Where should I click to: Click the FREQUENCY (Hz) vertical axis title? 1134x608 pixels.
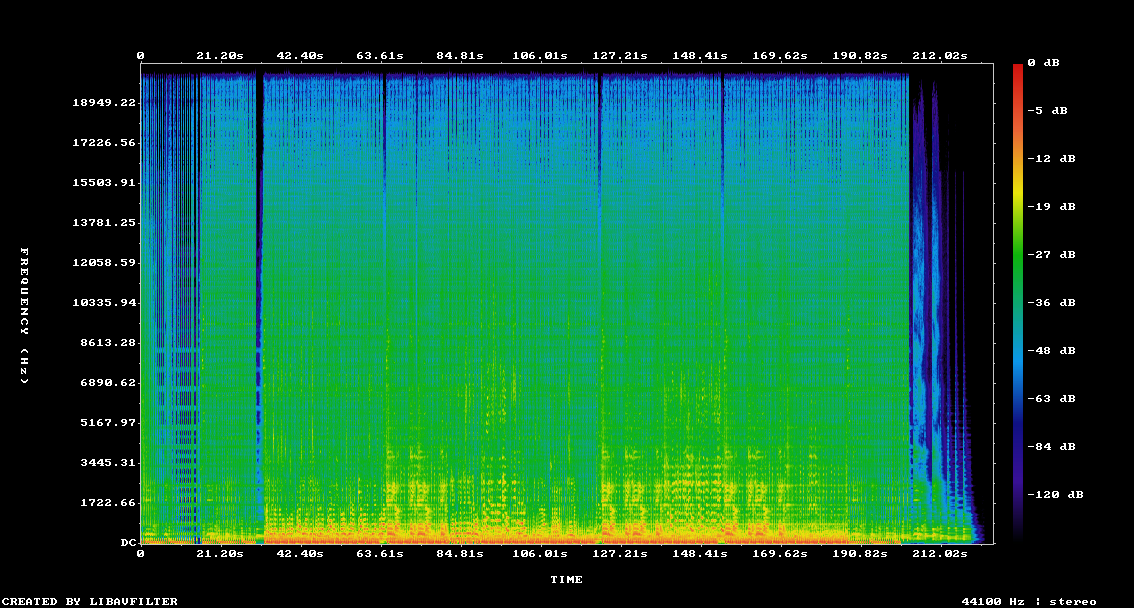point(25,316)
